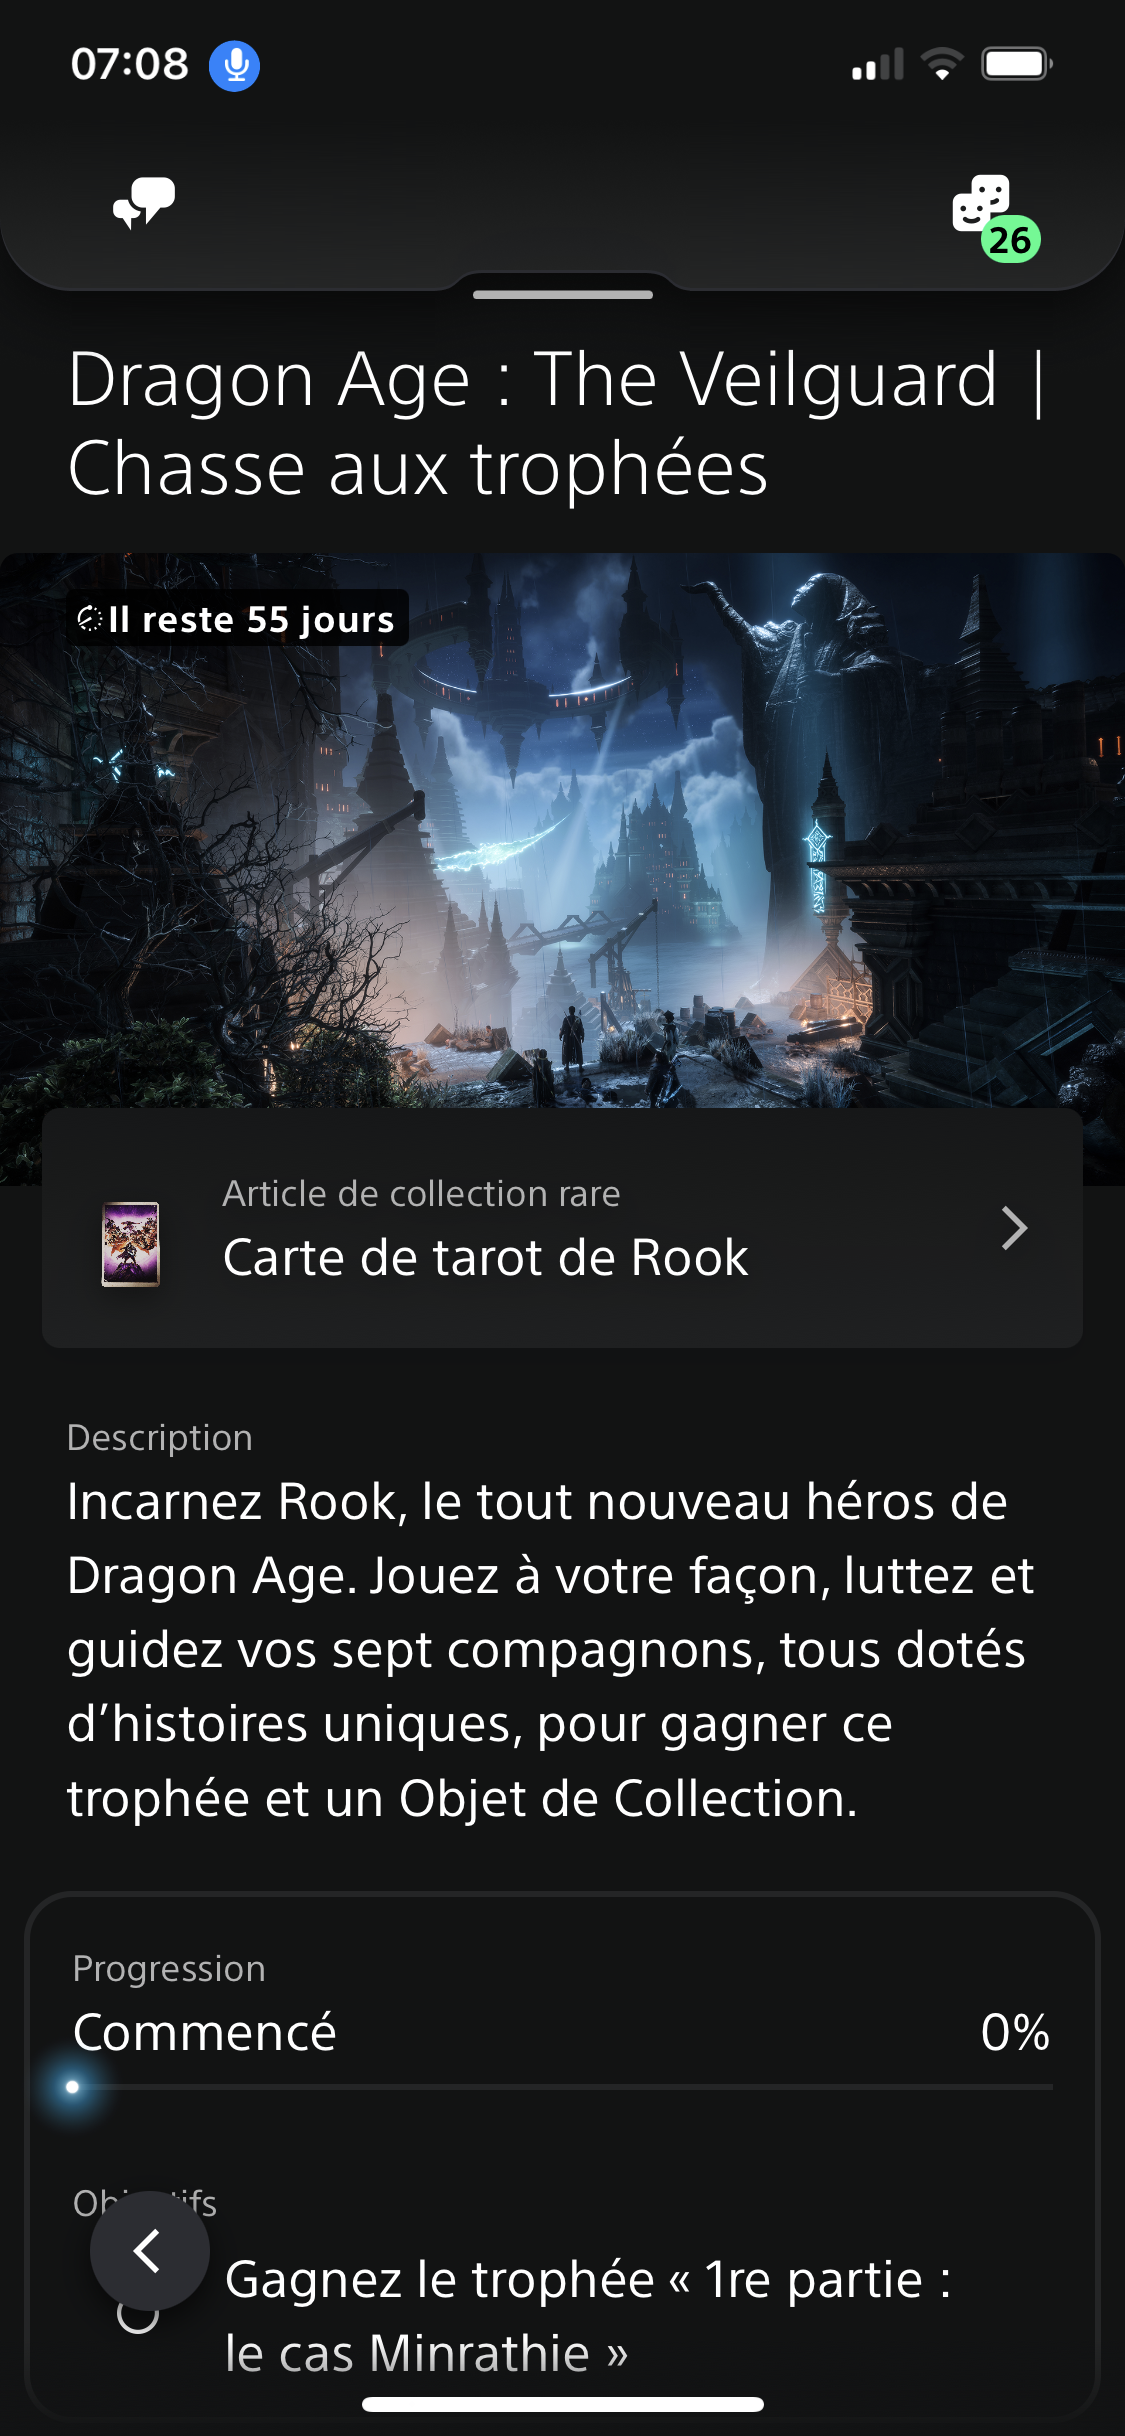The height and width of the screenshot is (2436, 1125).
Task: Tap the green 26 notification badge
Action: (x=1010, y=240)
